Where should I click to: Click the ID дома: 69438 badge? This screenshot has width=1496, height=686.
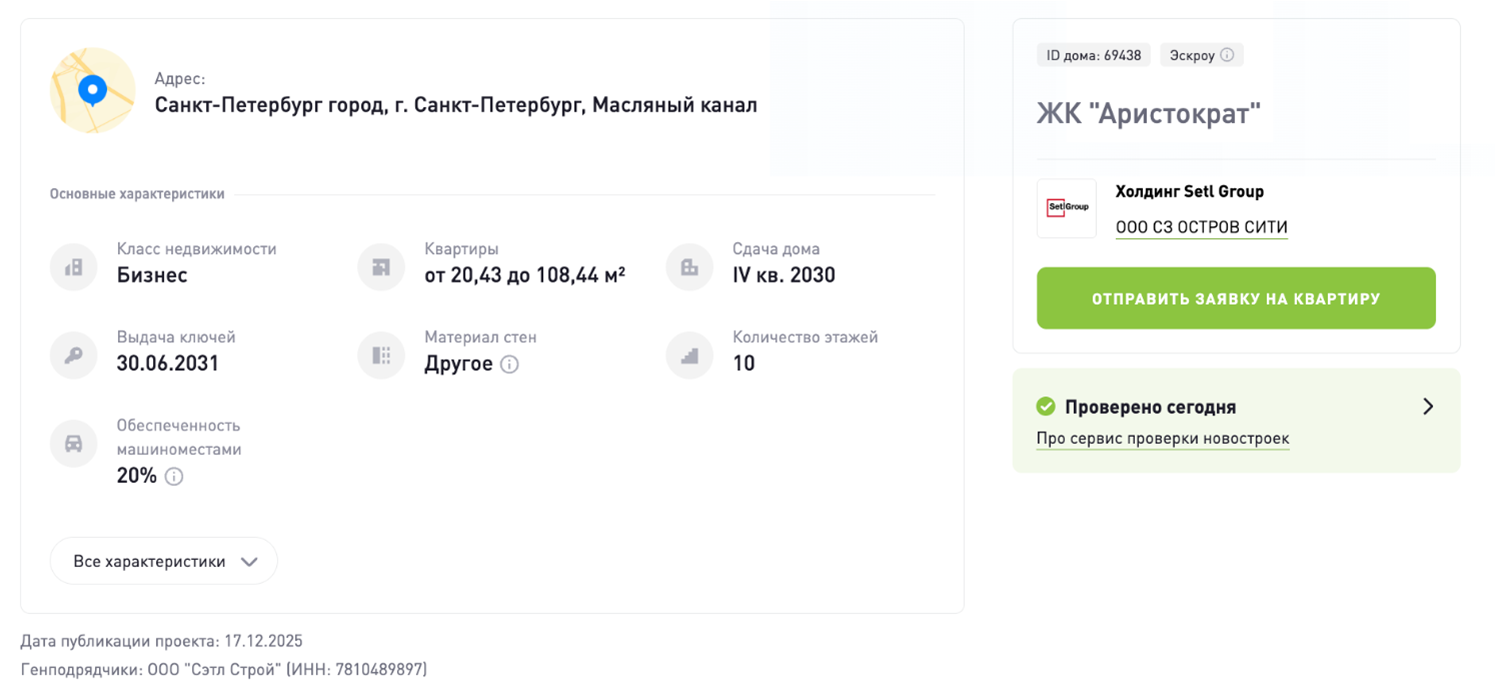pos(1094,55)
